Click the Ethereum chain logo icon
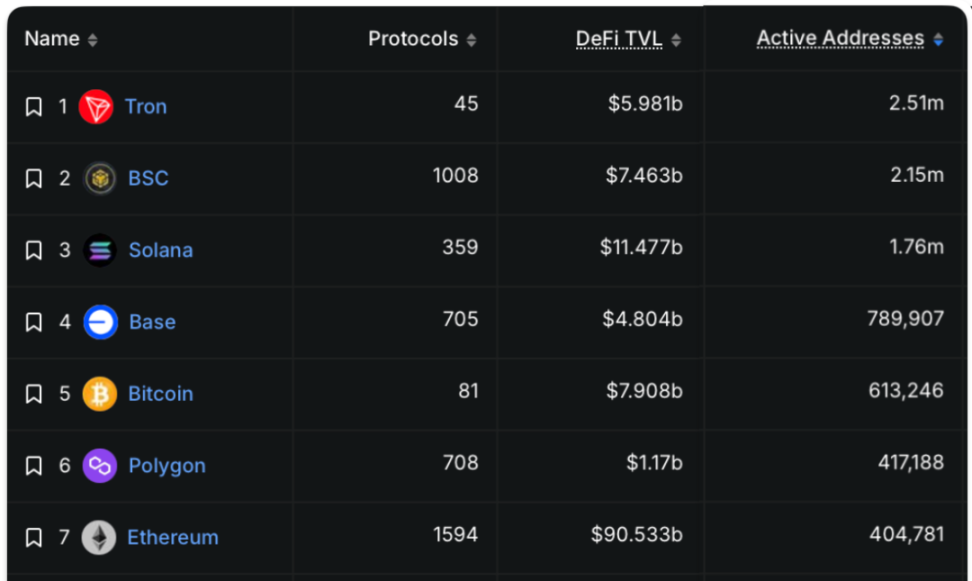Image resolution: width=972 pixels, height=581 pixels. point(99,538)
